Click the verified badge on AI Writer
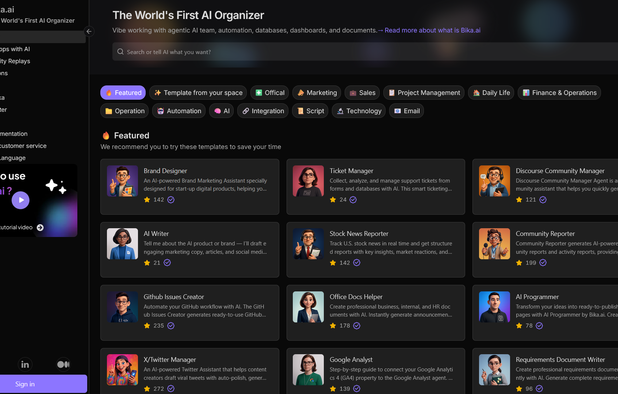 (x=167, y=262)
